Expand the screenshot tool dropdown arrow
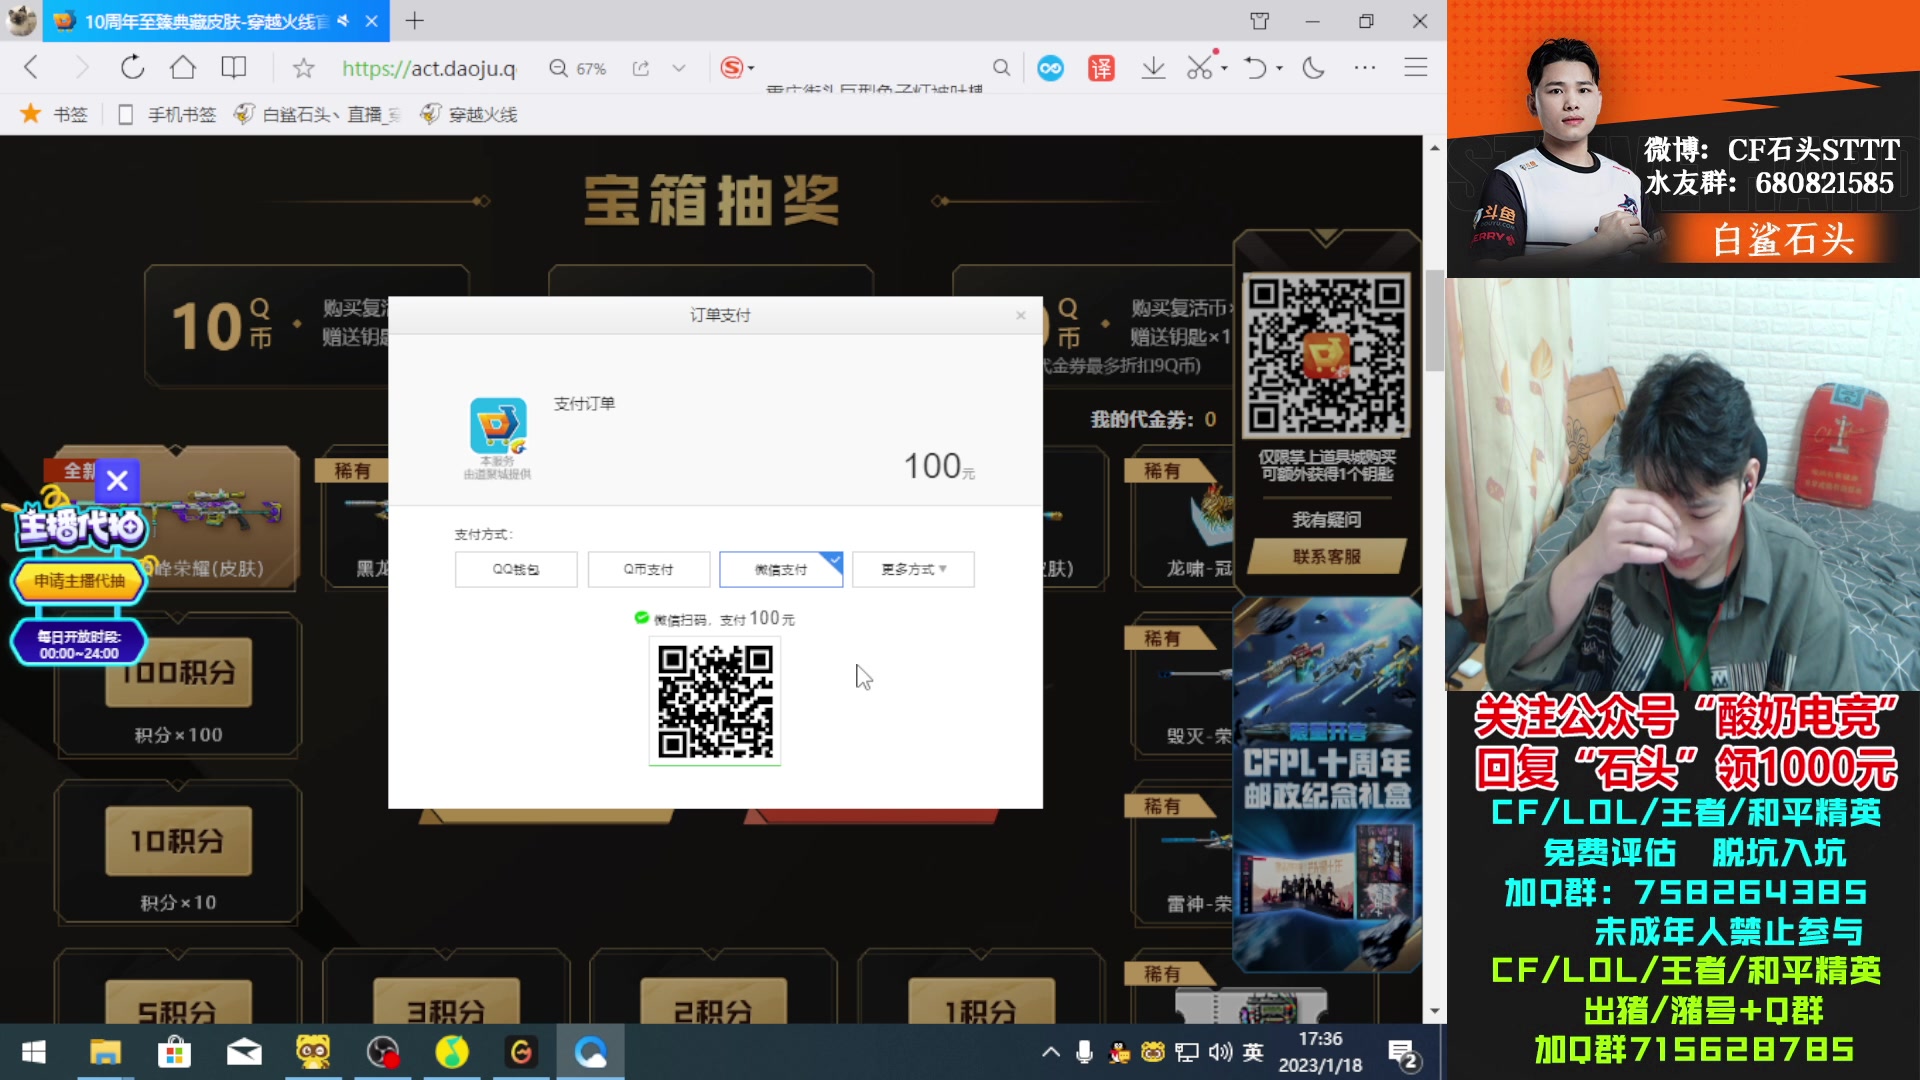Image resolution: width=1920 pixels, height=1080 pixels. 1225,69
